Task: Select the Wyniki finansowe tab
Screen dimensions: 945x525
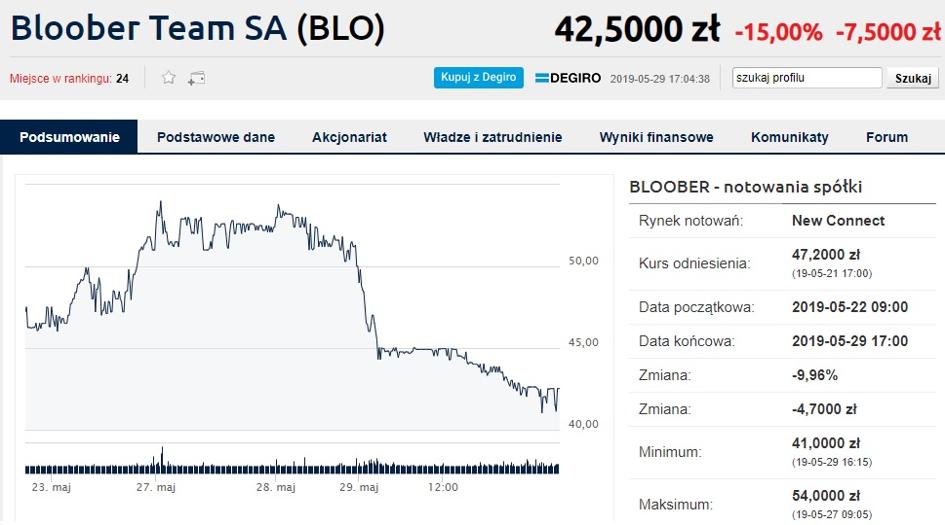Action: [x=656, y=137]
